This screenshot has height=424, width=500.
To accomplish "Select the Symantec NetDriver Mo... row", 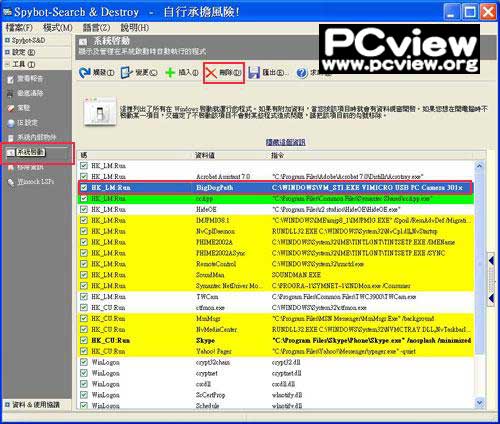I will coord(276,286).
